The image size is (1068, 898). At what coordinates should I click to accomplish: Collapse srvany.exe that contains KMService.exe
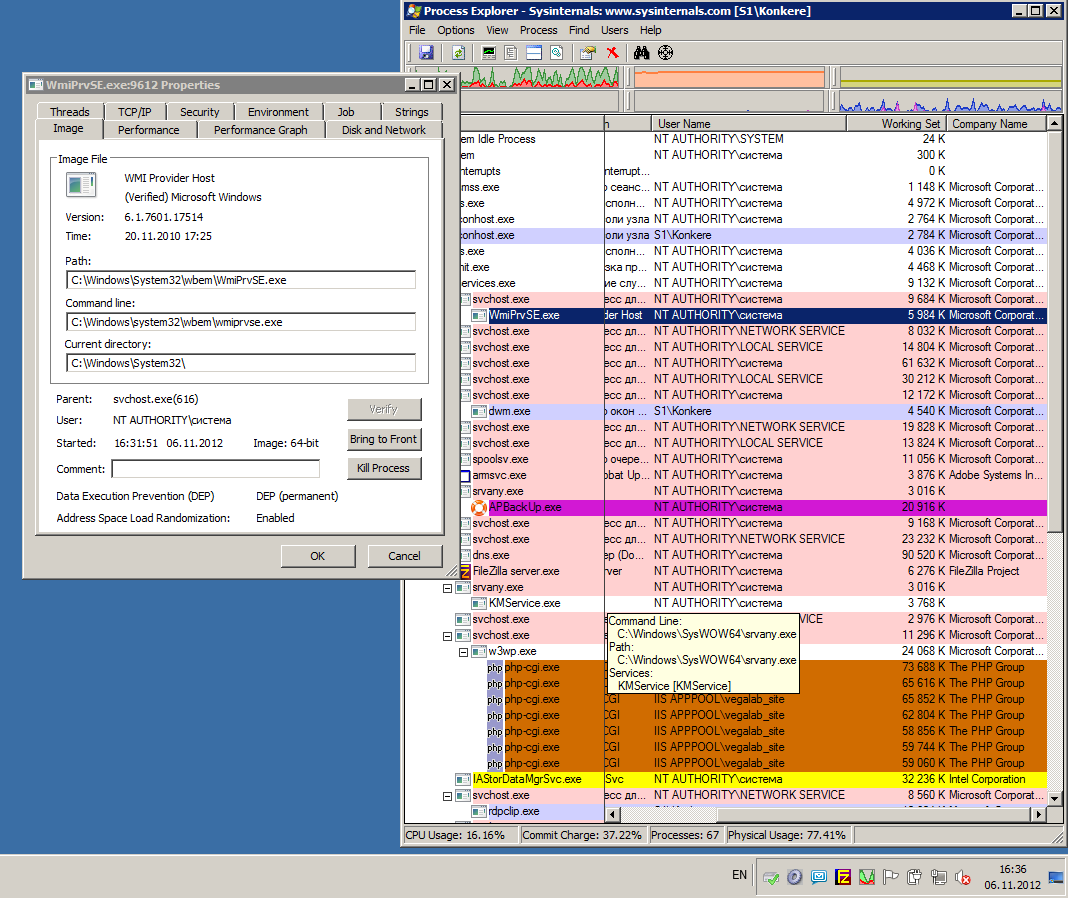(x=447, y=588)
